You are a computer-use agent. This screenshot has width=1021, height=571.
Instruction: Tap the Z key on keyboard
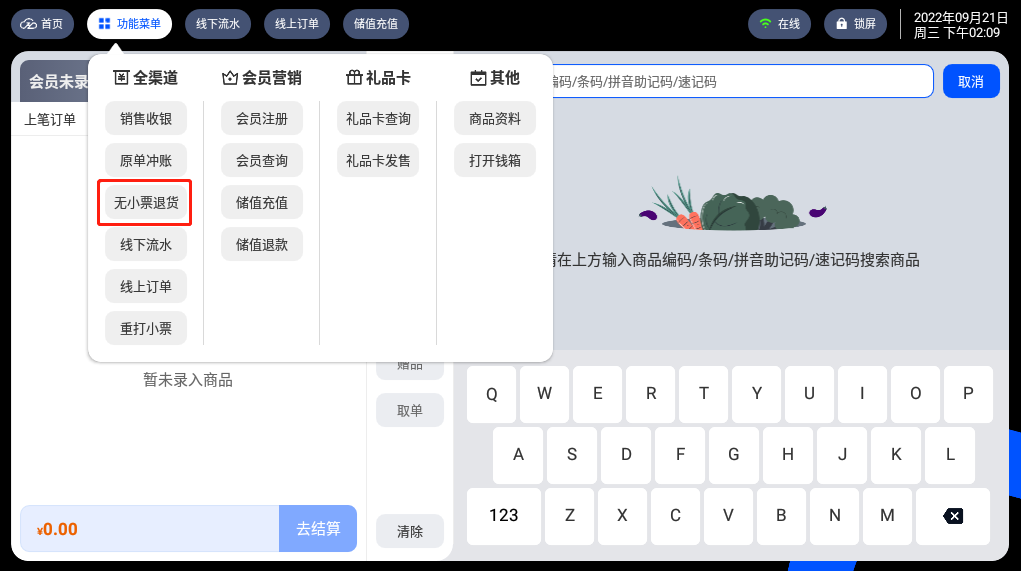click(x=570, y=516)
